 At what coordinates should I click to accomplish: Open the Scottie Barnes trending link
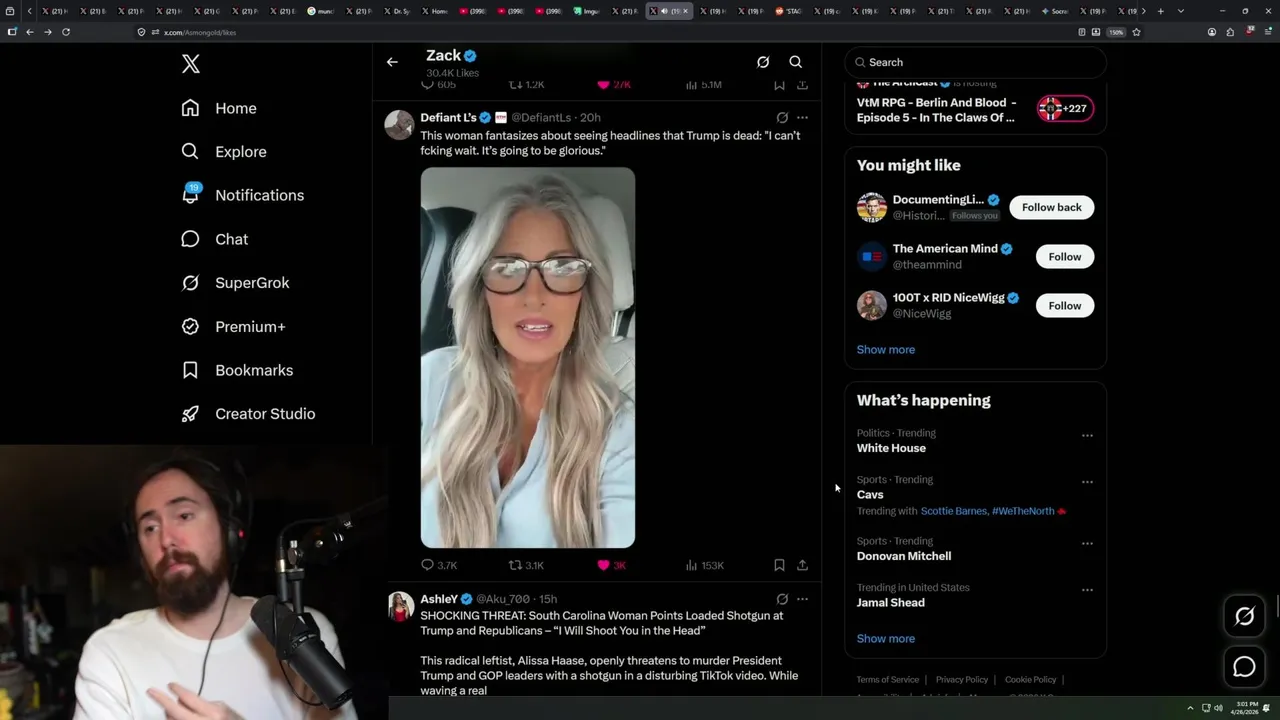pos(953,511)
